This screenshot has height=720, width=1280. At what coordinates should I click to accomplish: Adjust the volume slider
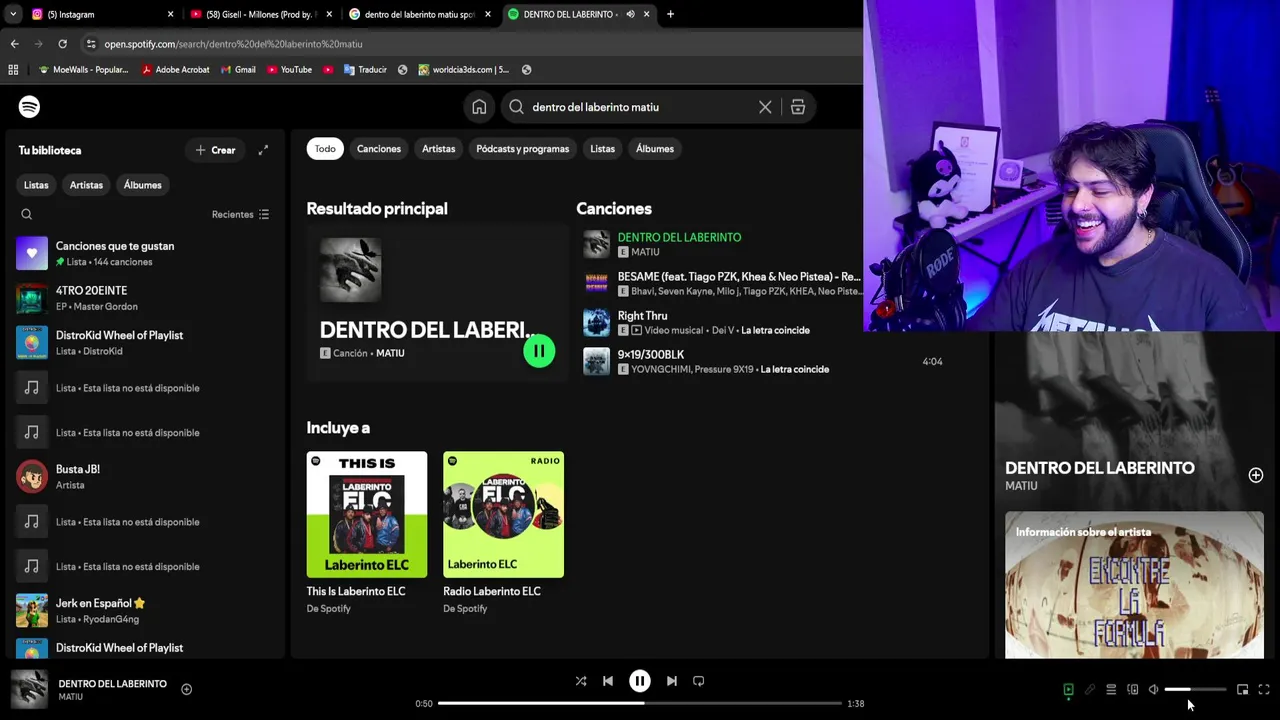[1195, 689]
